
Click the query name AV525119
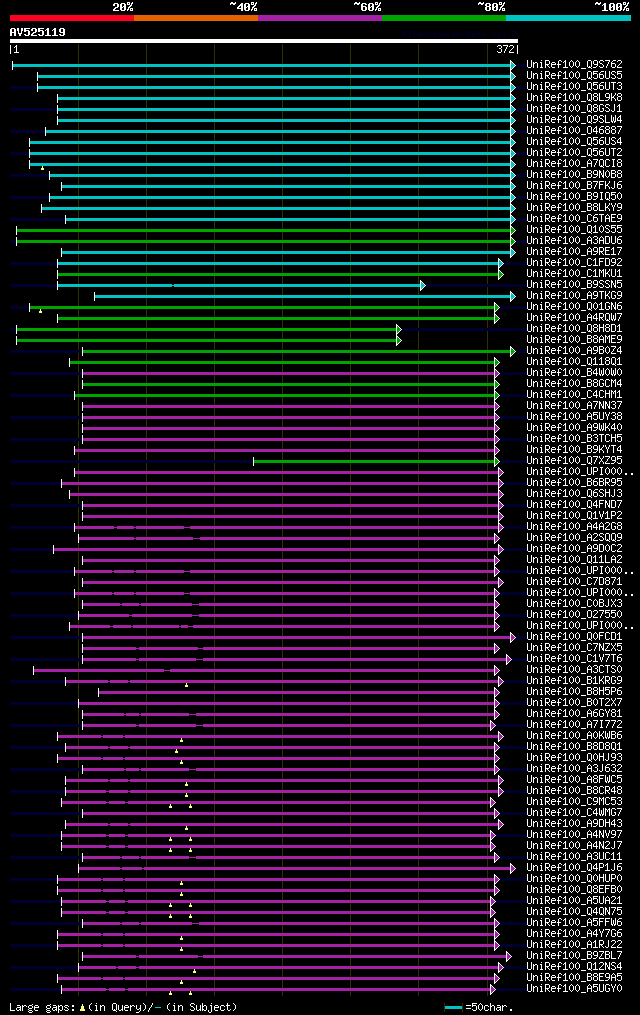pos(38,32)
